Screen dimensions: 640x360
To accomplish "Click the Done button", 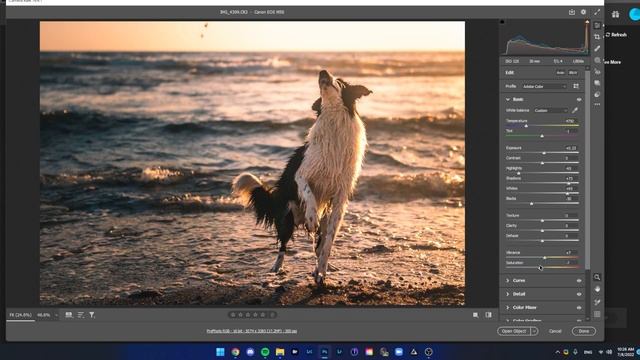I will (584, 331).
